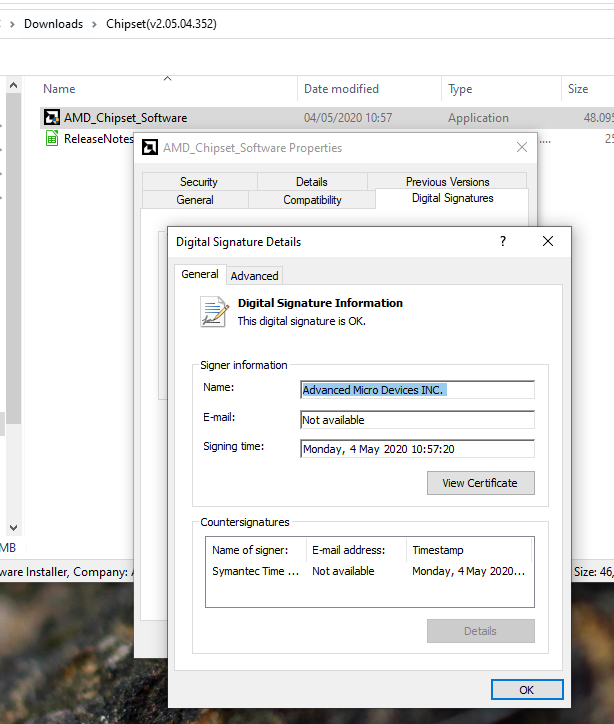
Task: Click the E-mail address column header
Action: click(356, 550)
